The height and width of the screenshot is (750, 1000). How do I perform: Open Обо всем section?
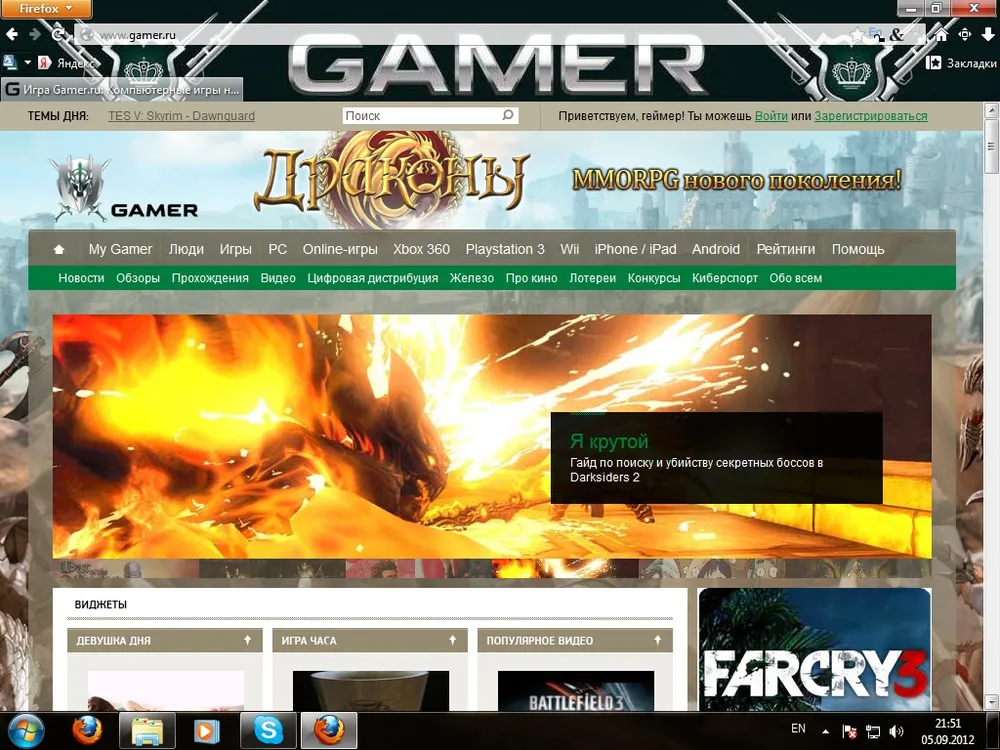pos(795,278)
